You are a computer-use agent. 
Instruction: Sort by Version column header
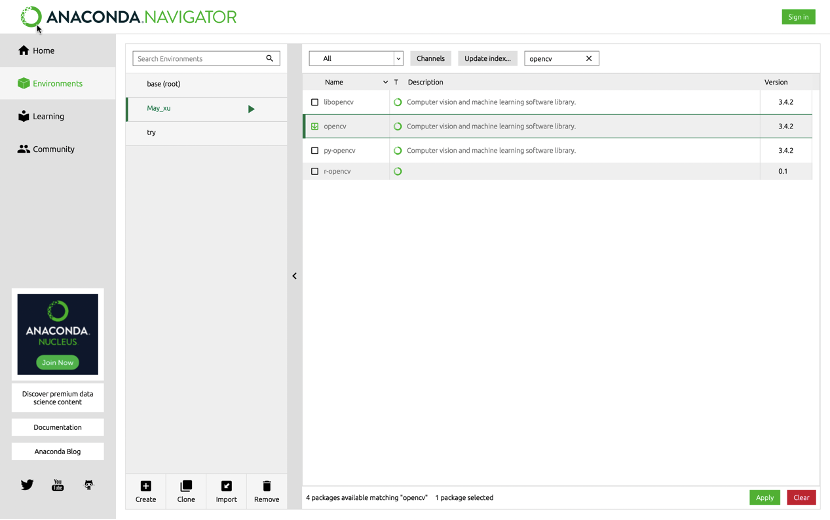coord(776,82)
